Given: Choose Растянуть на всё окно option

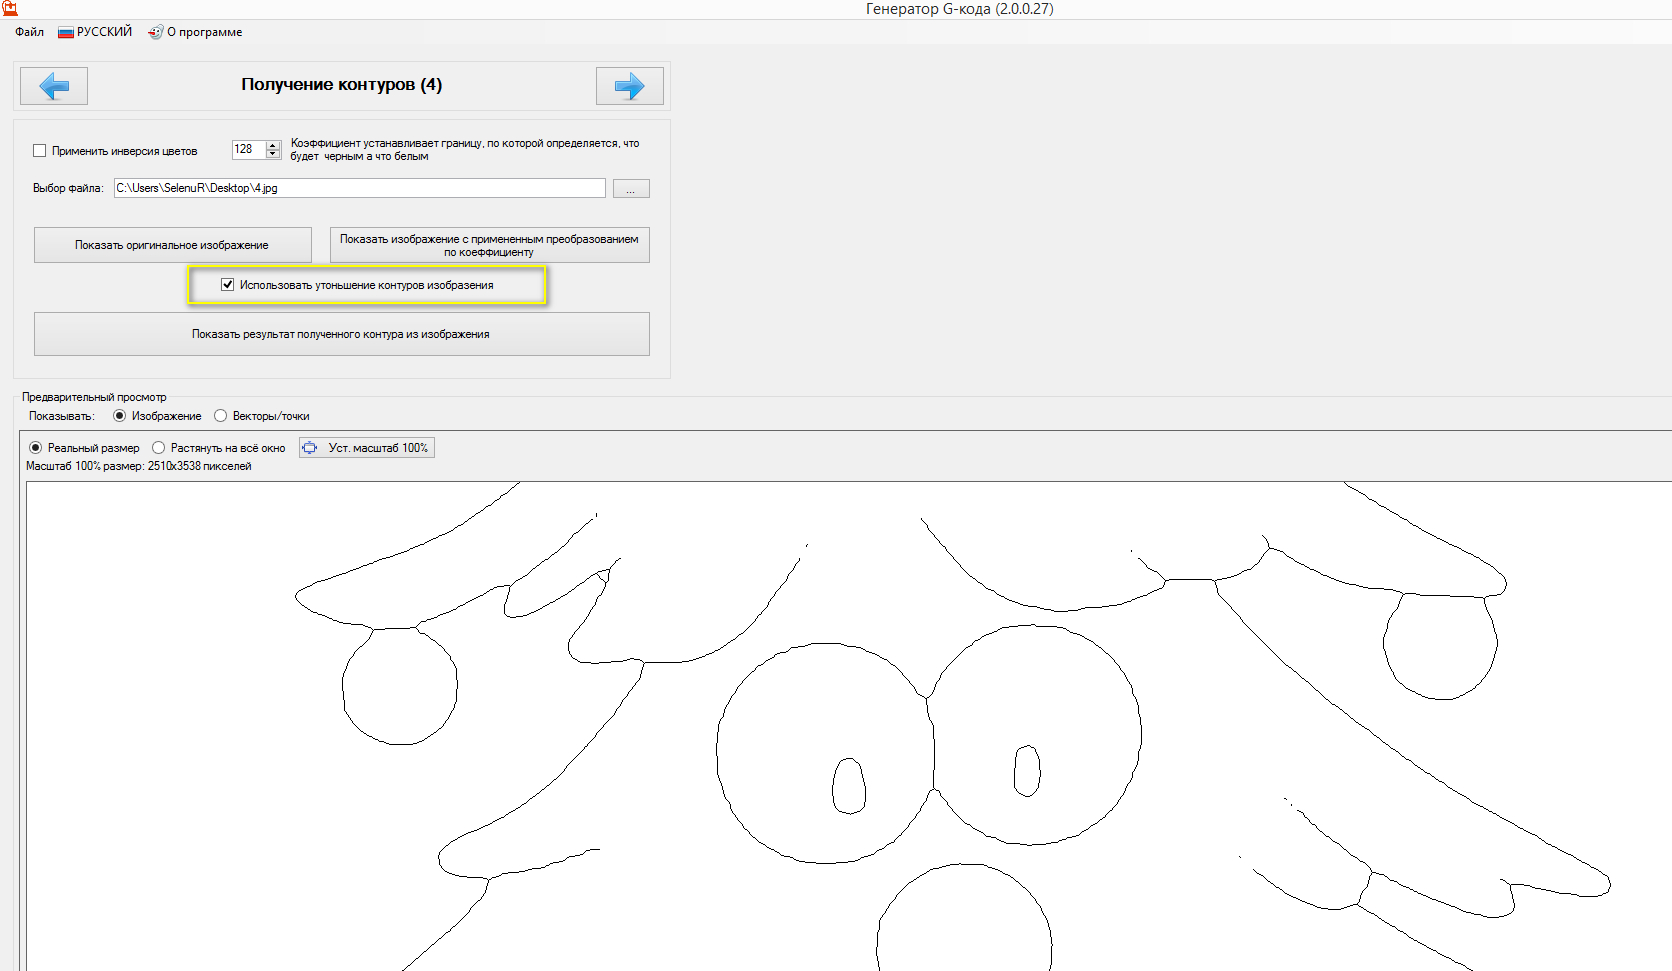Looking at the screenshot, I should pyautogui.click(x=159, y=448).
